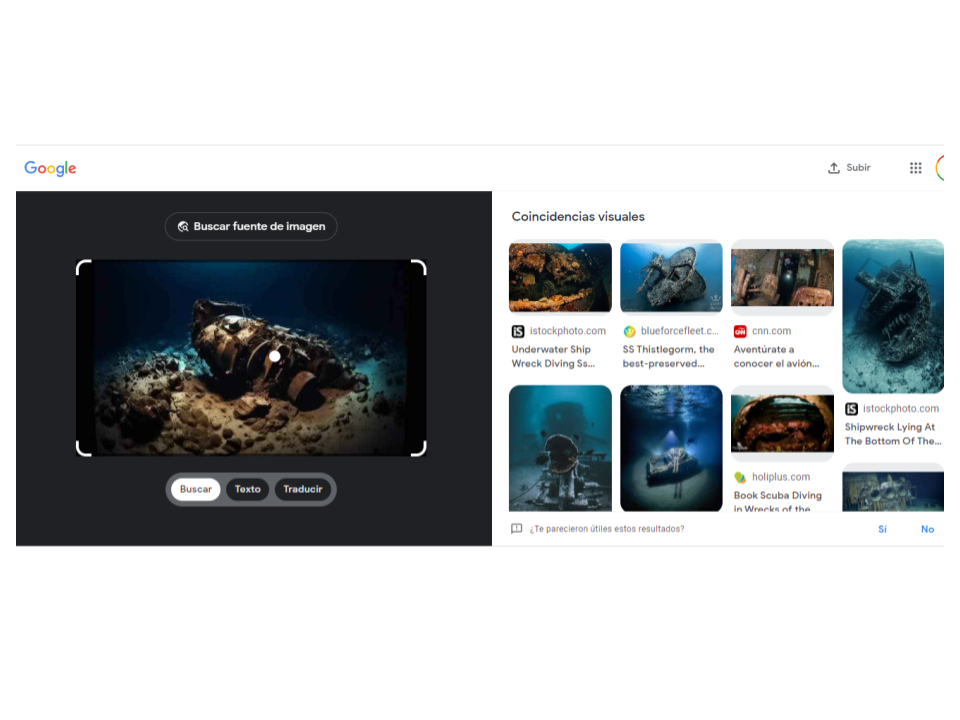Select the Buscar mode tab
This screenshot has height=720, width=960.
(x=196, y=489)
